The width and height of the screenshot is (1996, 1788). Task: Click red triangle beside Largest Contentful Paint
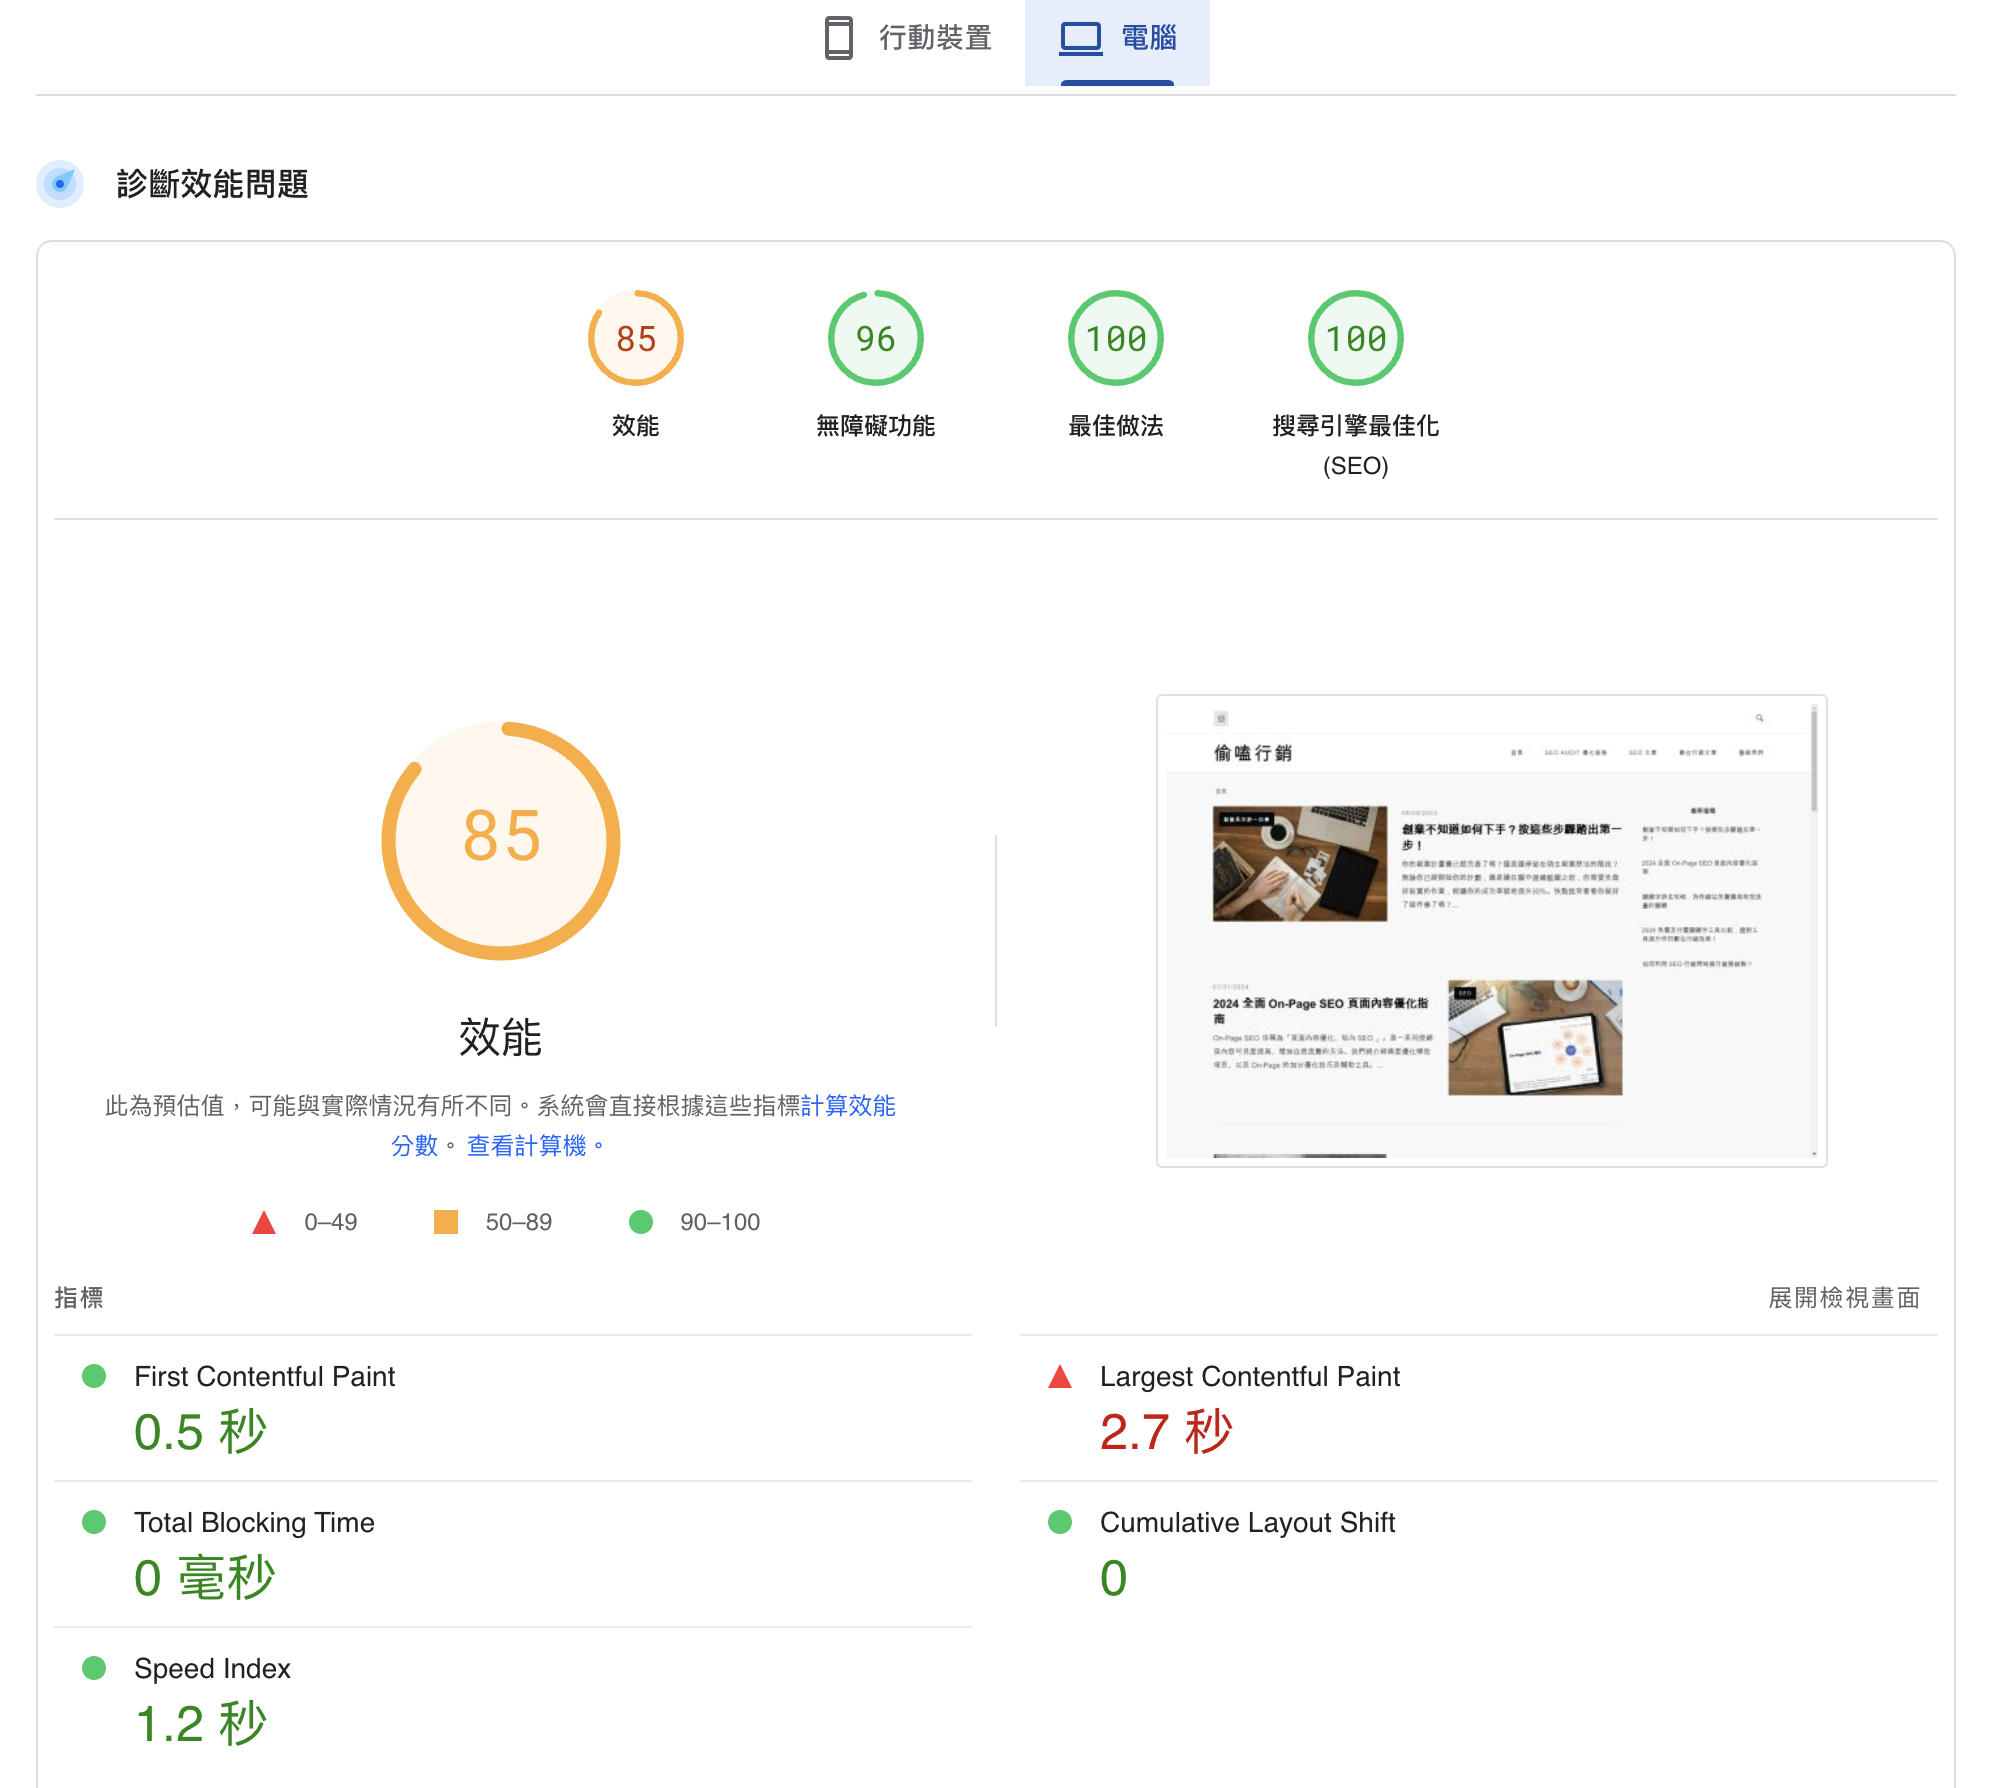point(1060,1376)
